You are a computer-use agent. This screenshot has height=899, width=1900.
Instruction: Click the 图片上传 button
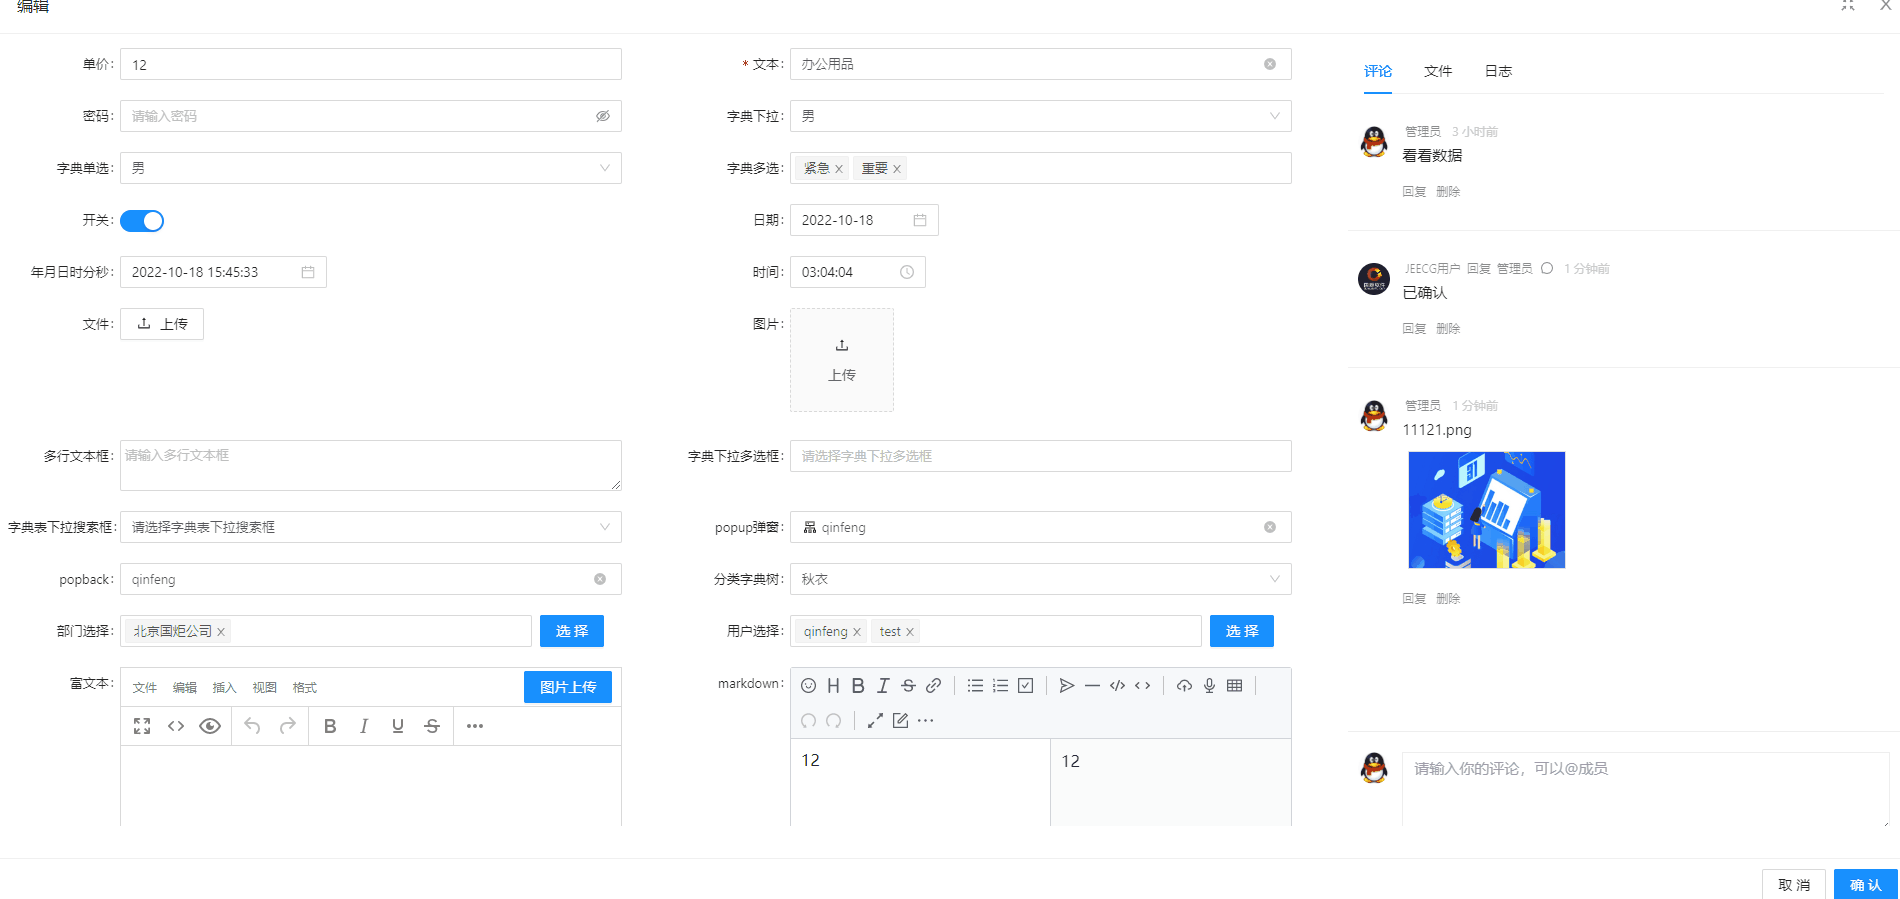click(568, 687)
